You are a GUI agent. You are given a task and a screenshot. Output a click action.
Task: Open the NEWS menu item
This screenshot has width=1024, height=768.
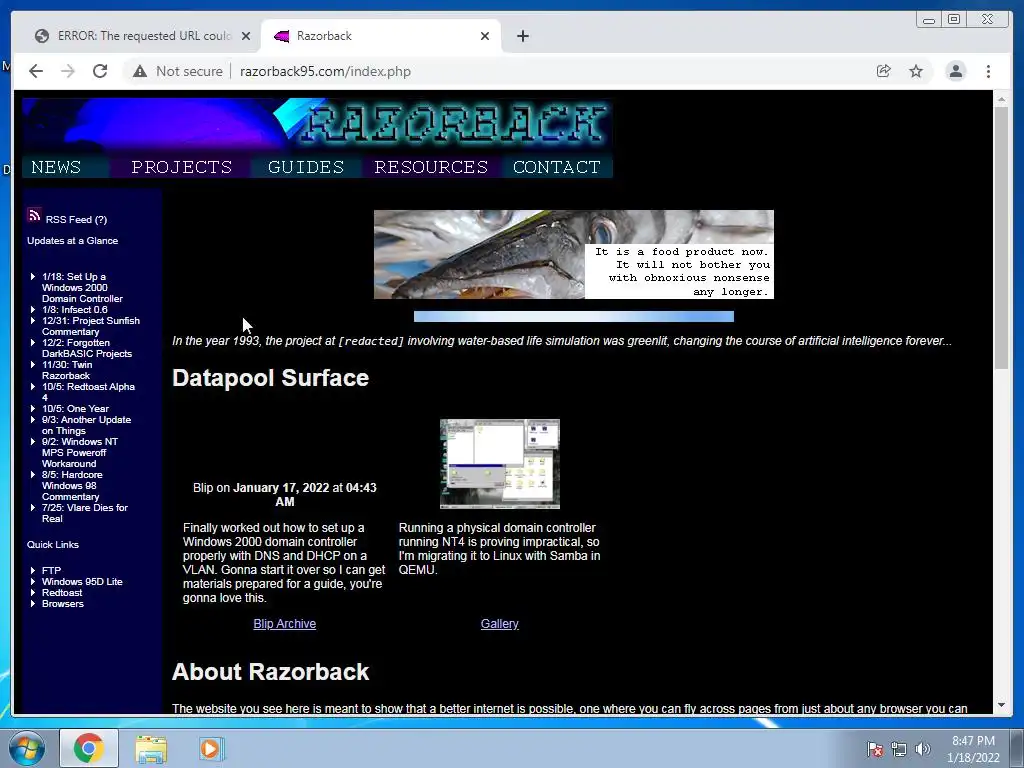coord(56,167)
